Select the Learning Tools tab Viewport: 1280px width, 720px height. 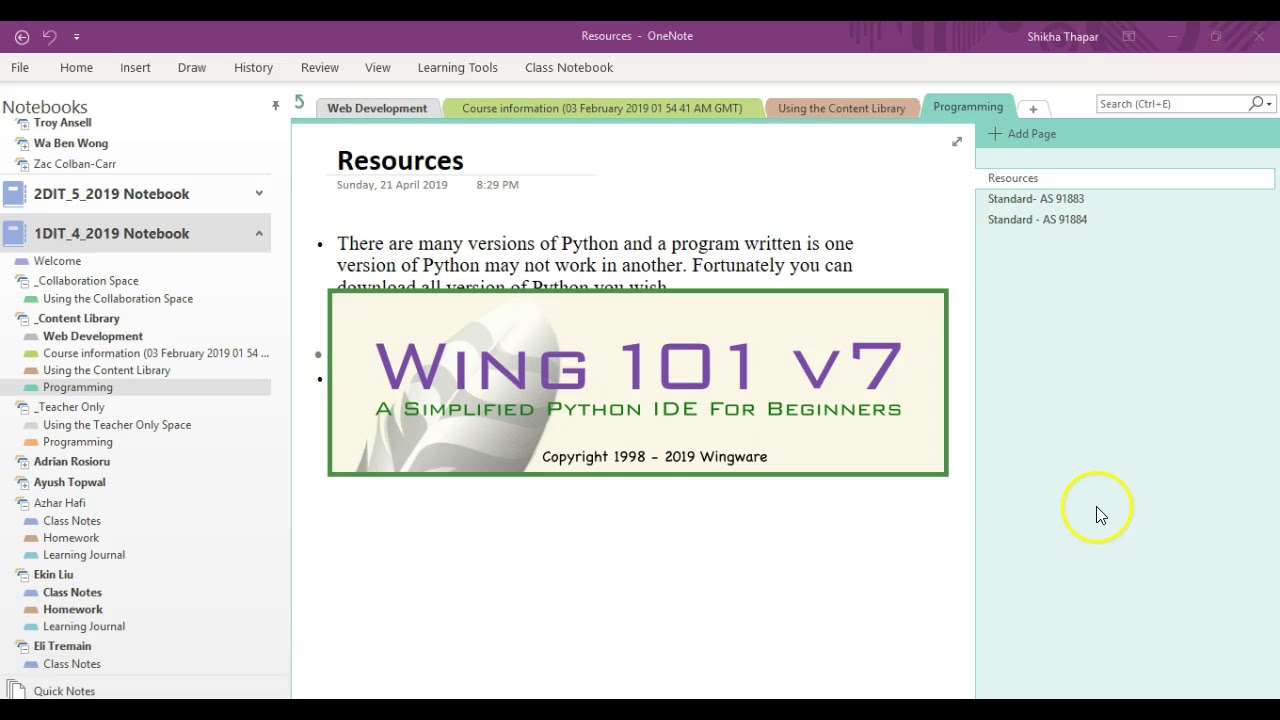457,67
